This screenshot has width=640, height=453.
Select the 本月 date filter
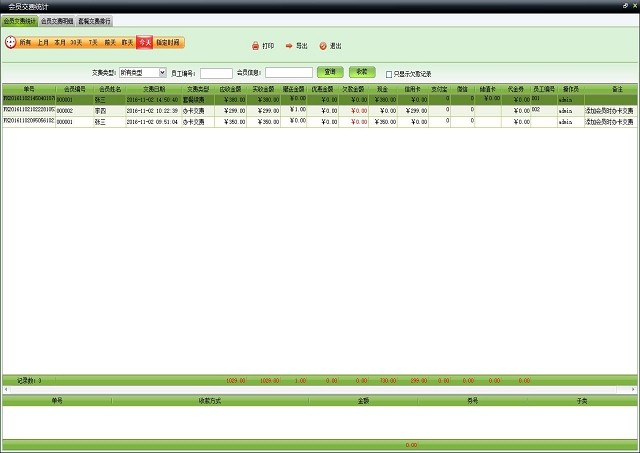click(60, 43)
